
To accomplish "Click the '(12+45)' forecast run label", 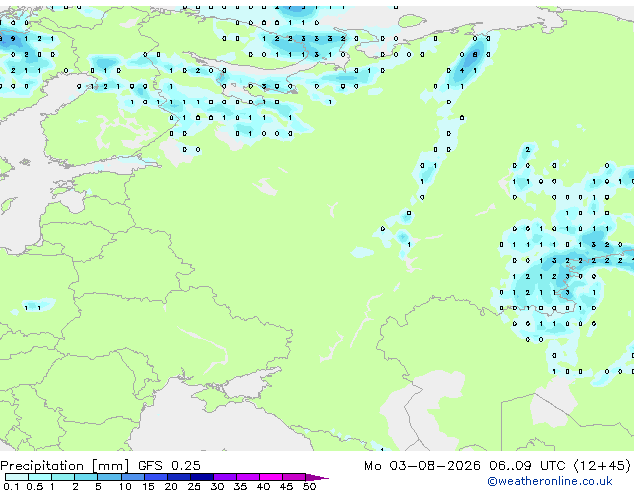I will 602,466.
